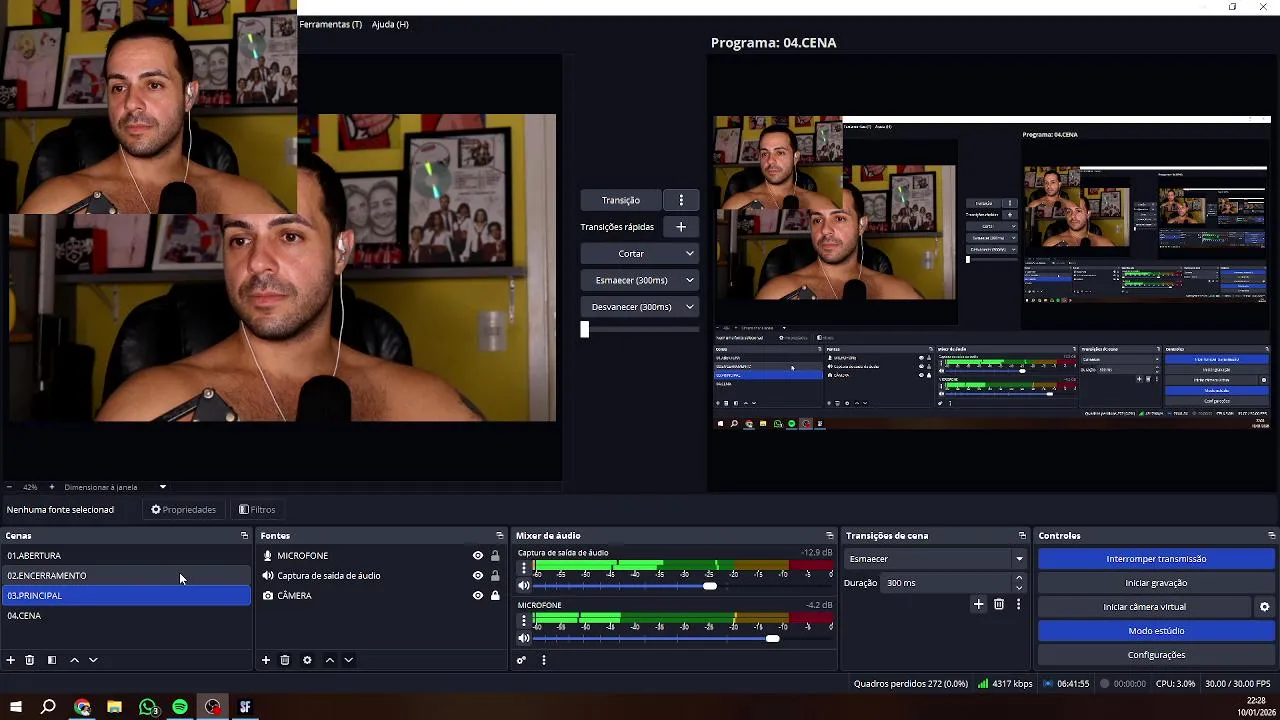The image size is (1280, 720).
Task: Open the Ferramentas (T) menu
Action: 330,24
